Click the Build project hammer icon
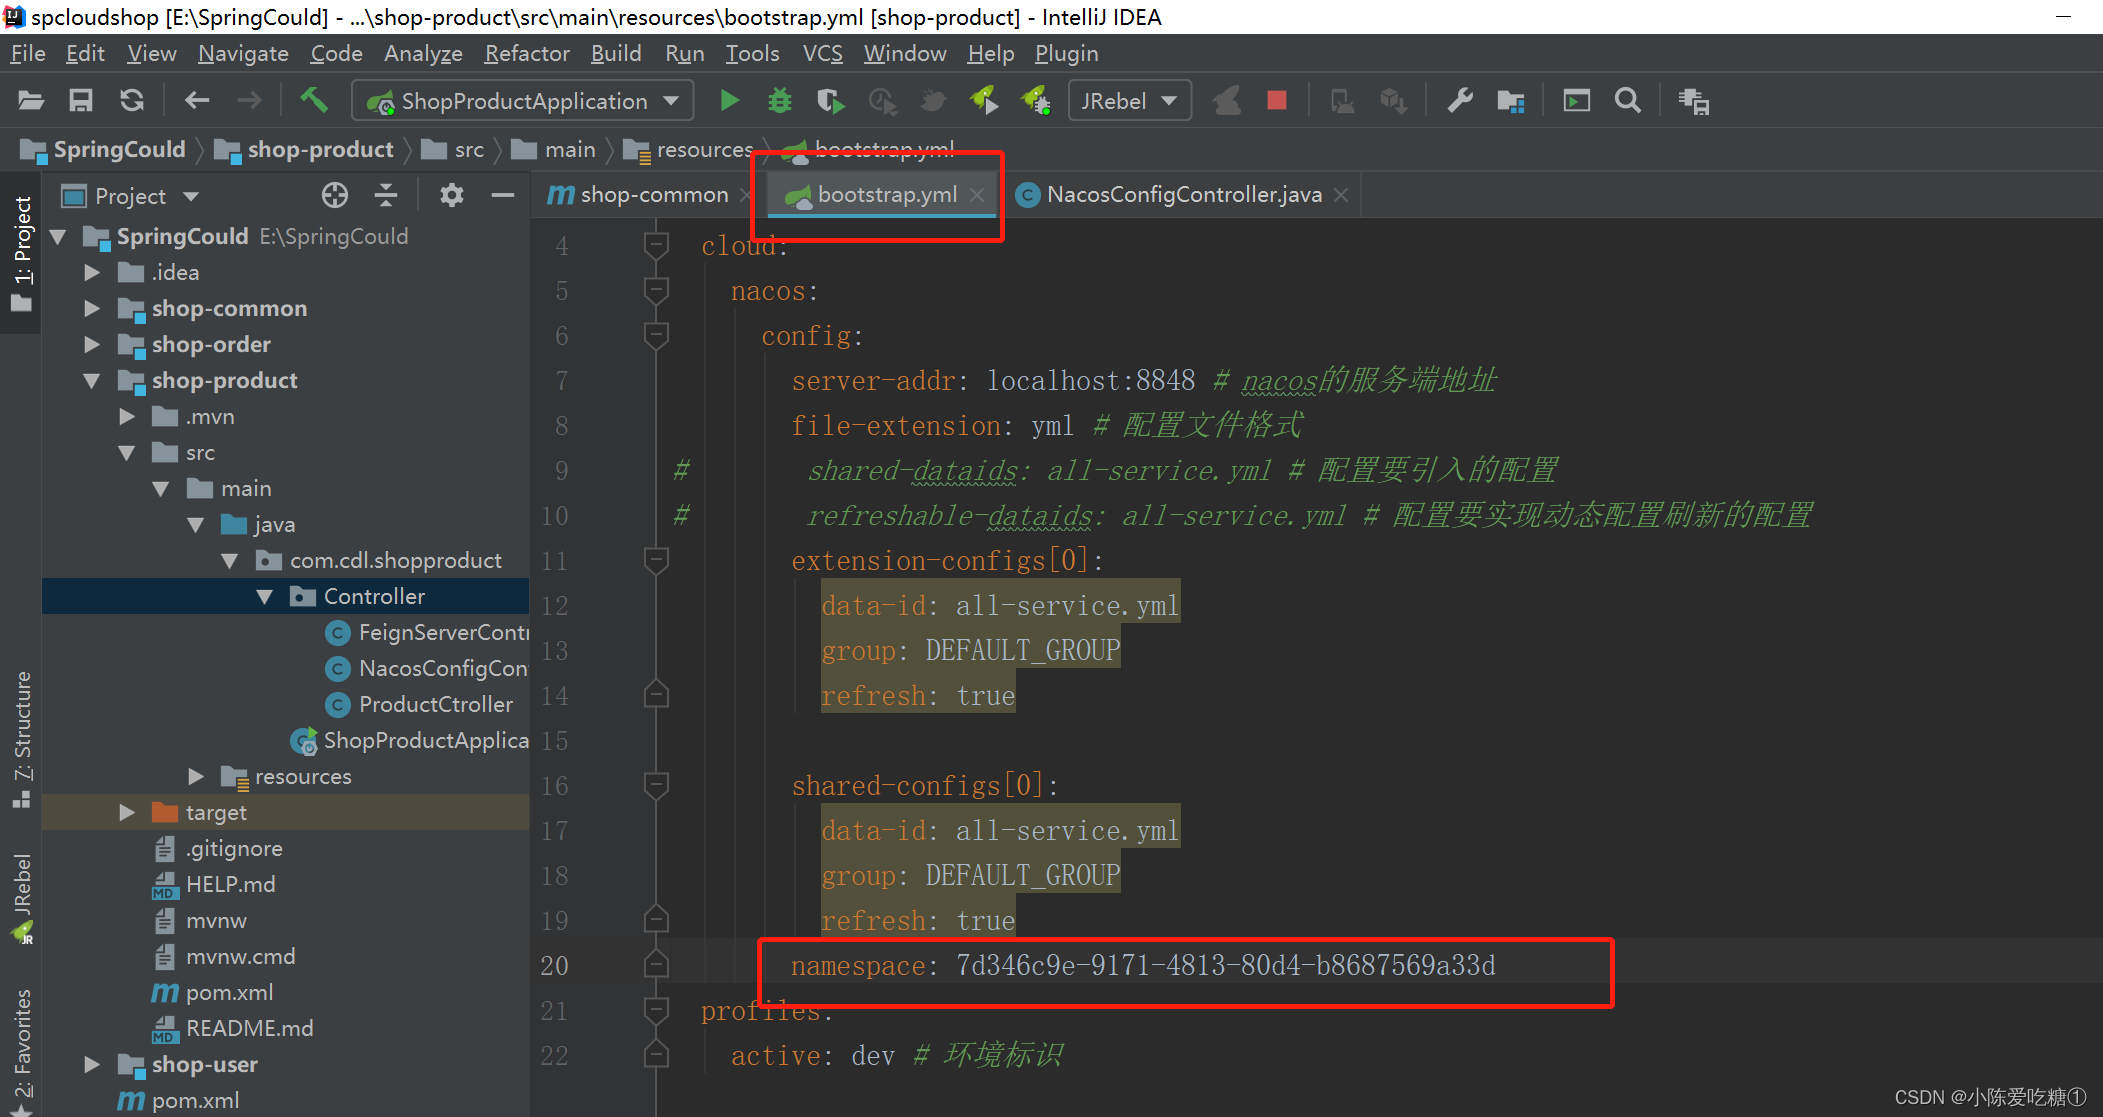The width and height of the screenshot is (2103, 1117). [314, 100]
